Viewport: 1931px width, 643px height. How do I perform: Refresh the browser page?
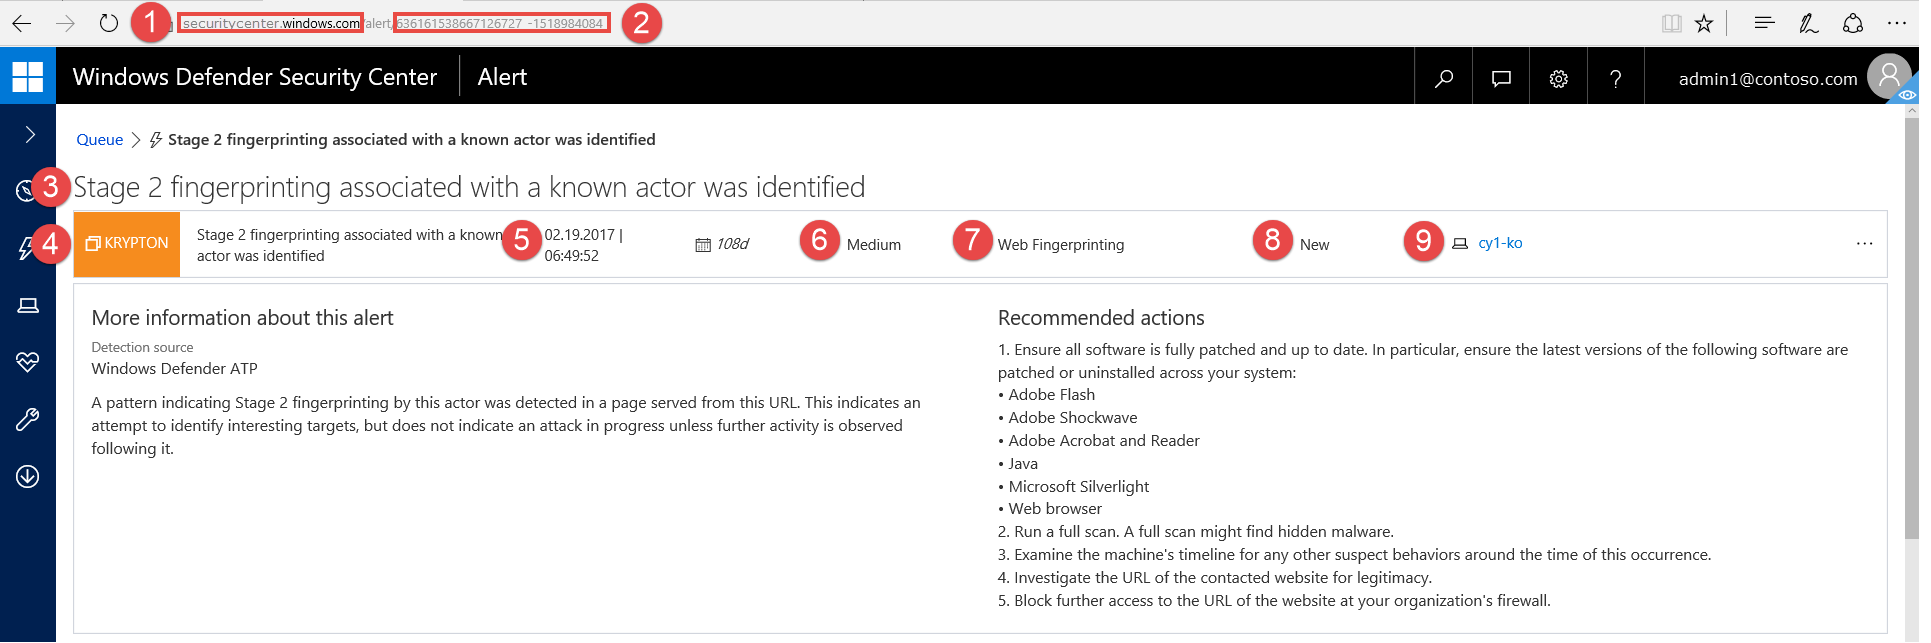pos(109,23)
